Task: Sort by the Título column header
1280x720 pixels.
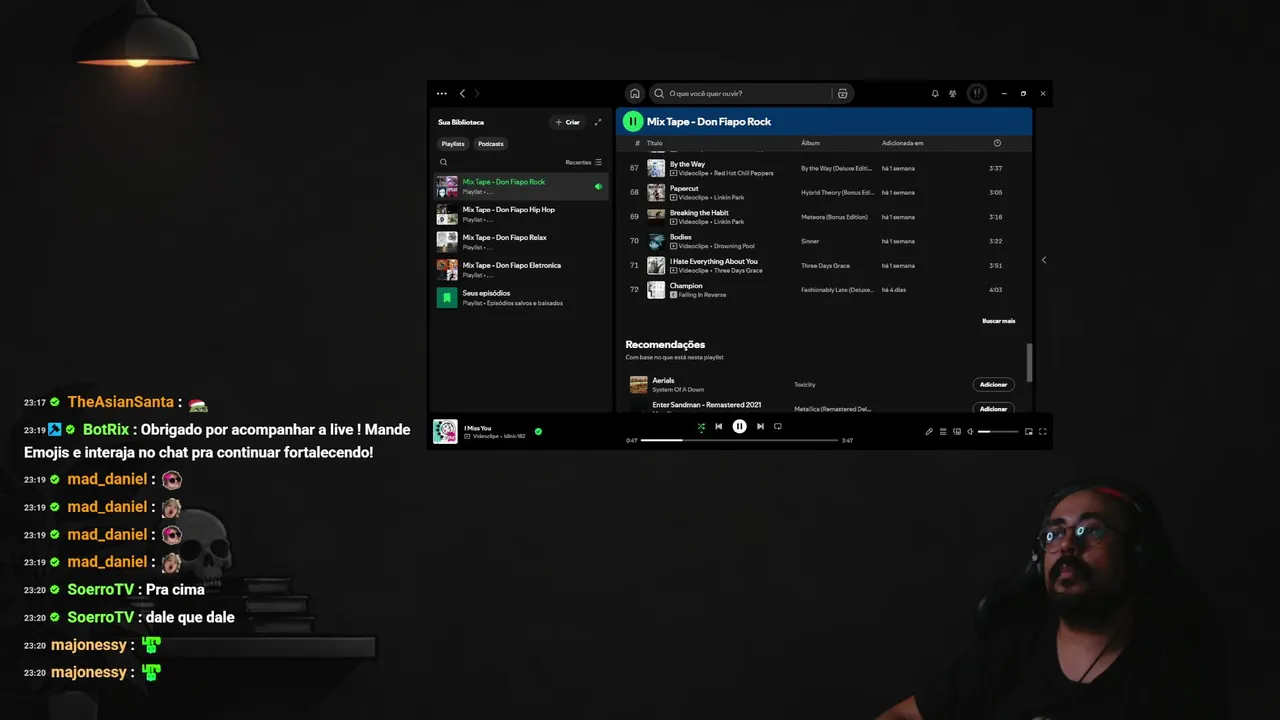Action: click(654, 143)
